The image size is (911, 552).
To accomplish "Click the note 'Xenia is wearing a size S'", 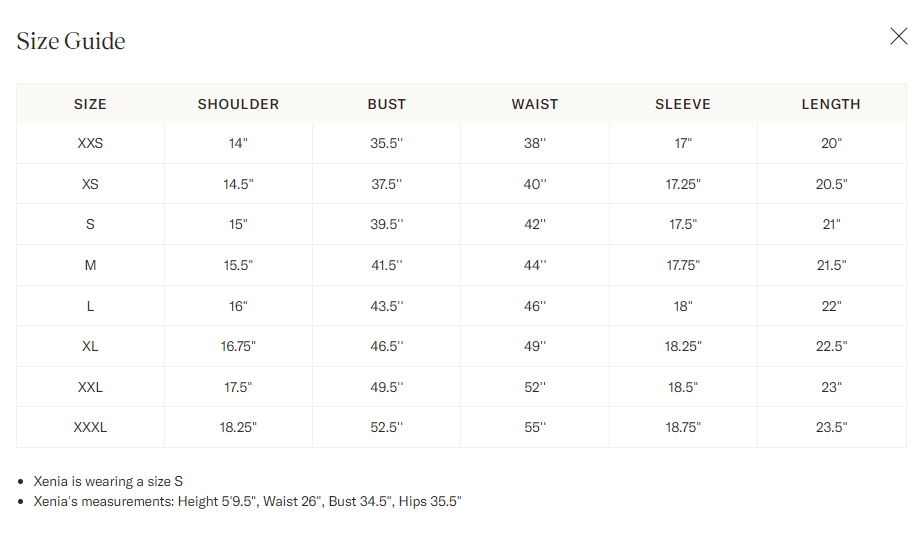I will (x=108, y=481).
